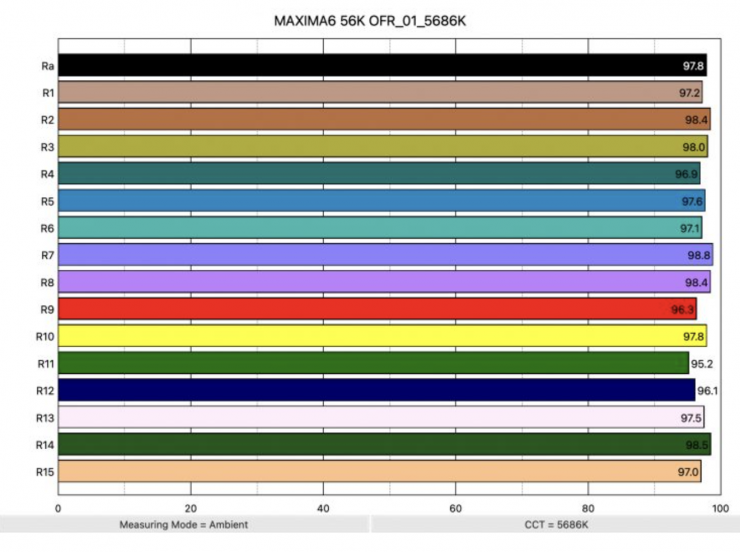Click the 96.1 value beside R12 bar
Screen dimensions: 740x552
pos(708,391)
